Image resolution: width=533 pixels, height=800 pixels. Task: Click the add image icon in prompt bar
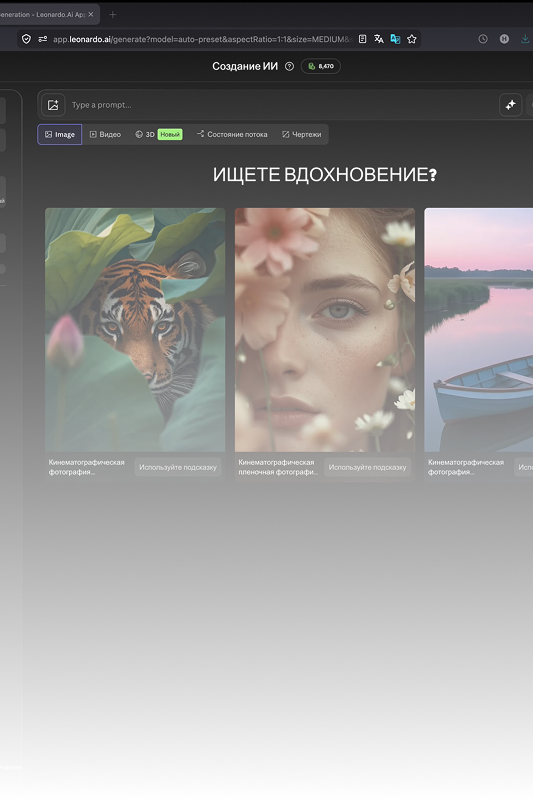(x=53, y=105)
